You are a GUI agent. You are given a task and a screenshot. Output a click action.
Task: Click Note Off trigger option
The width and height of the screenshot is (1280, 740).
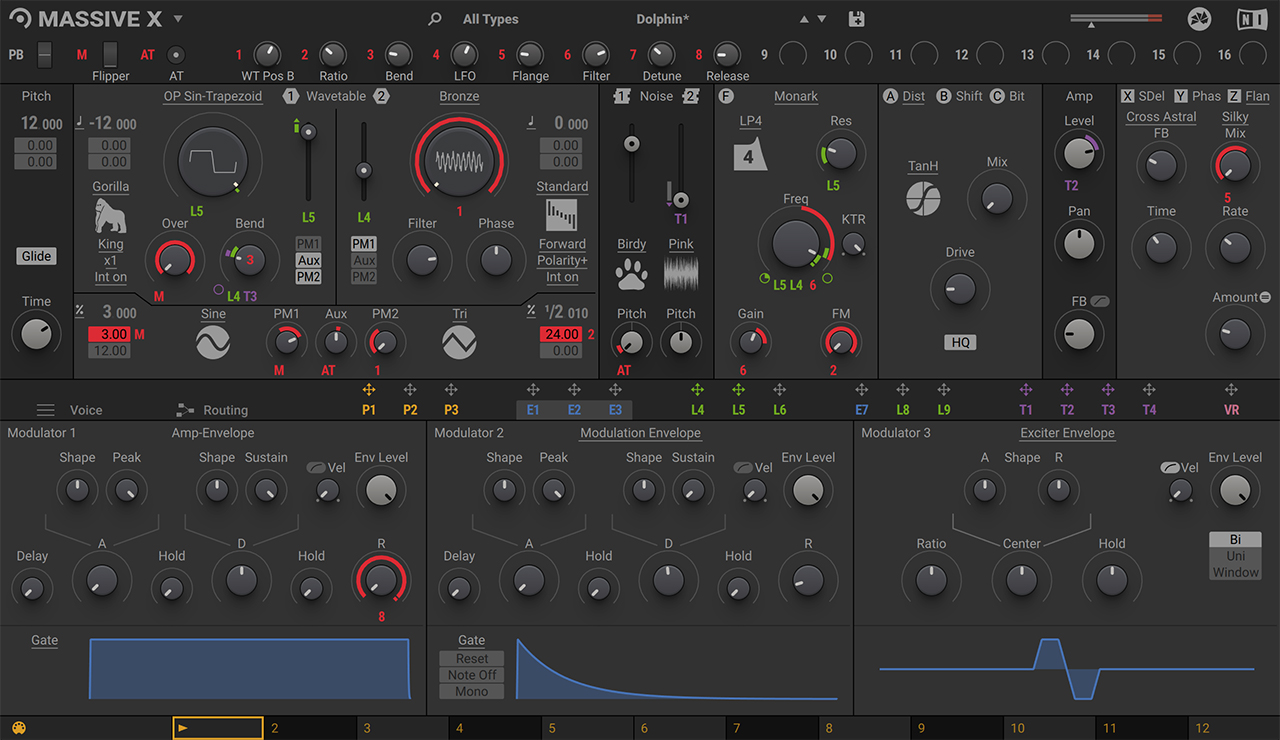tap(472, 675)
